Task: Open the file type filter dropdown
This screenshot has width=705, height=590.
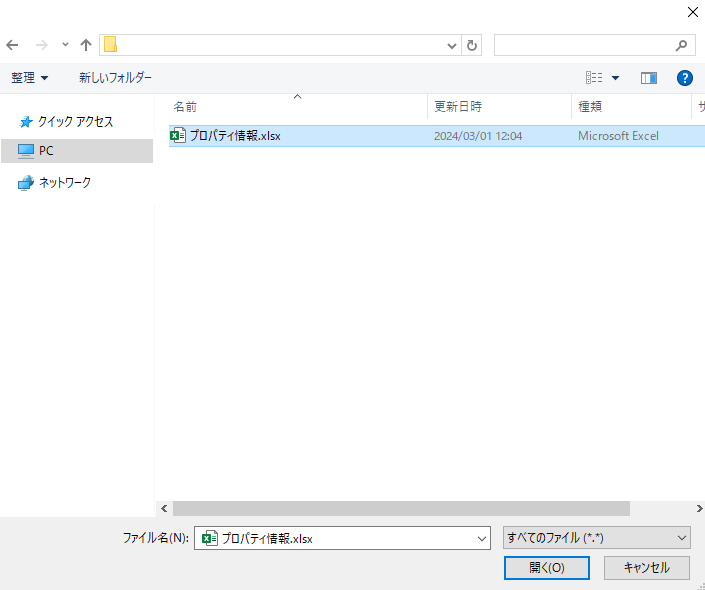Action: pyautogui.click(x=596, y=538)
